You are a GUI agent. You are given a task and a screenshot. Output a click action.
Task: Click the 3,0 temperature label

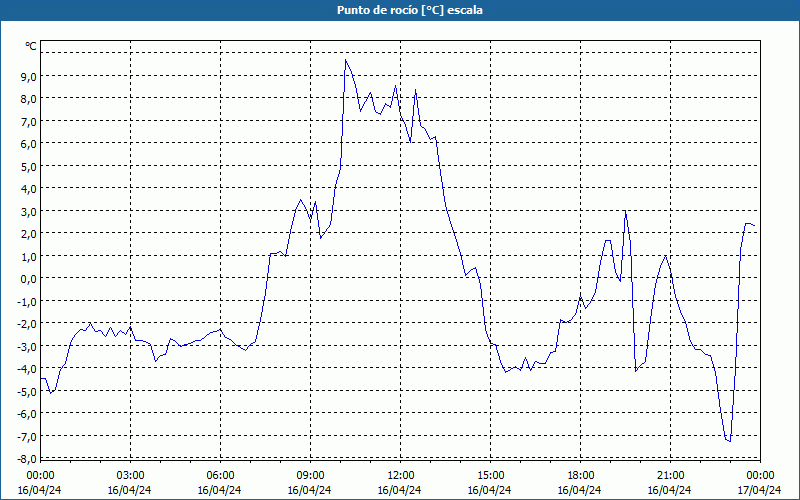click(x=28, y=211)
